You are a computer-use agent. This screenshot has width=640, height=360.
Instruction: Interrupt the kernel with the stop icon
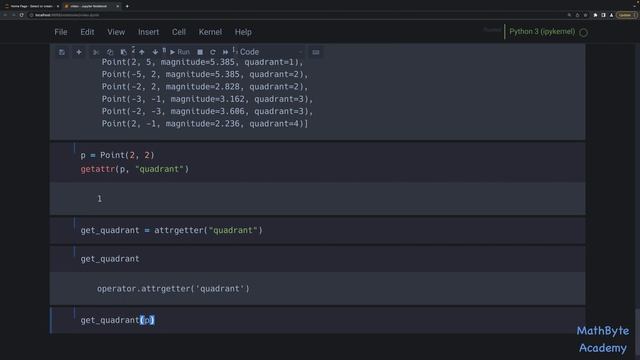click(200, 52)
